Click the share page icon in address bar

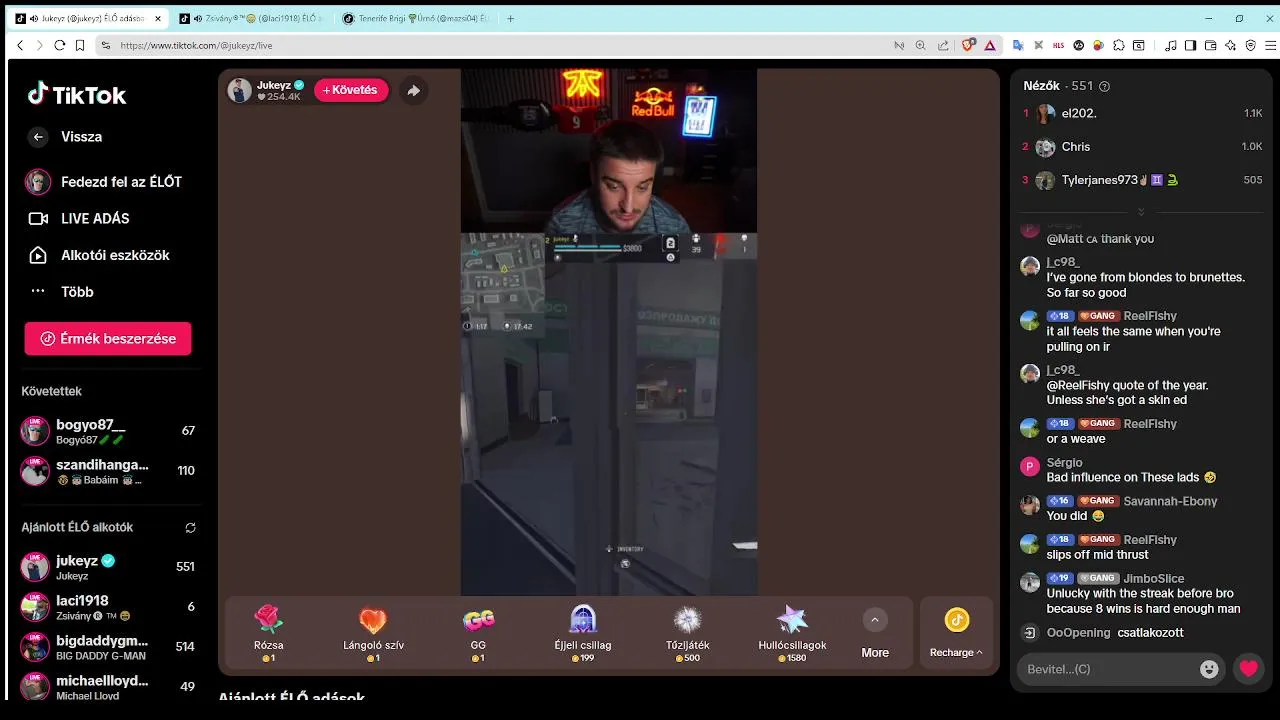coord(943,45)
